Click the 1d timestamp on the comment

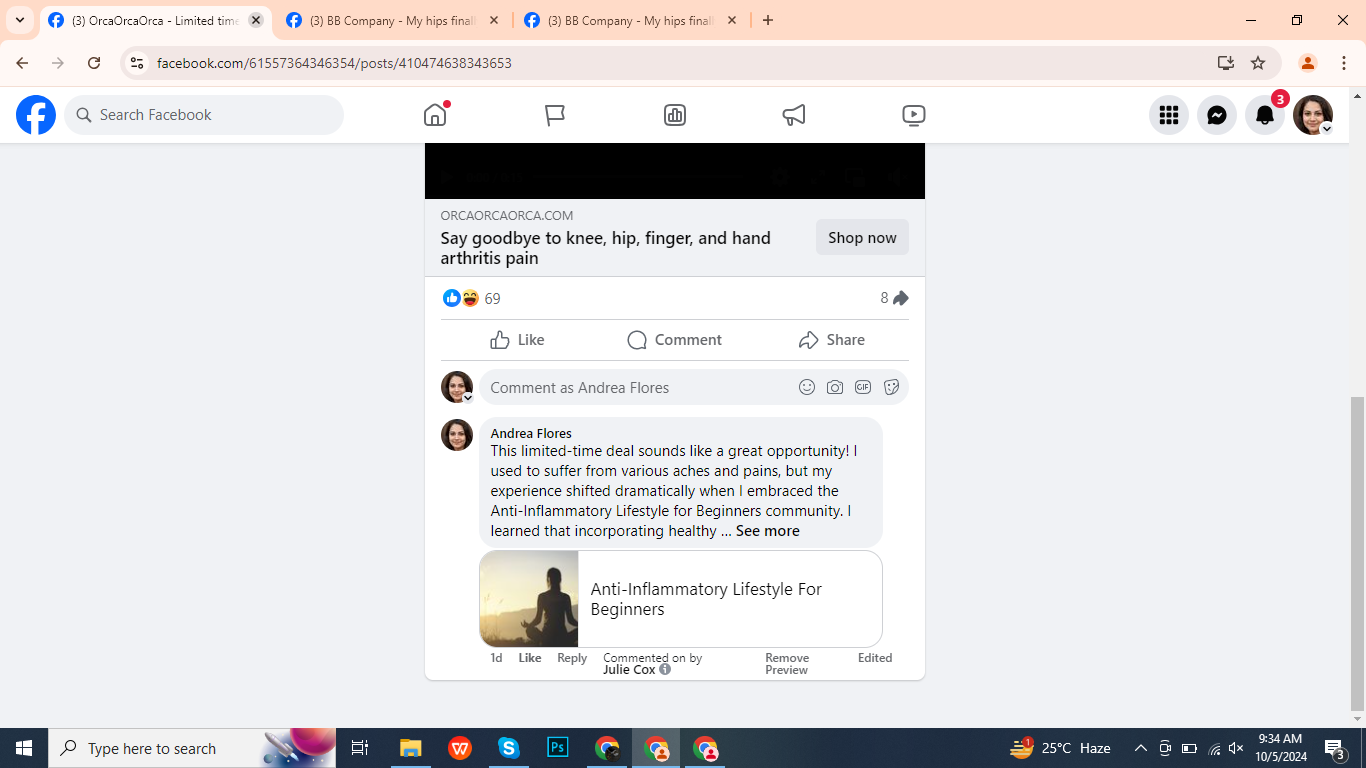coord(496,658)
